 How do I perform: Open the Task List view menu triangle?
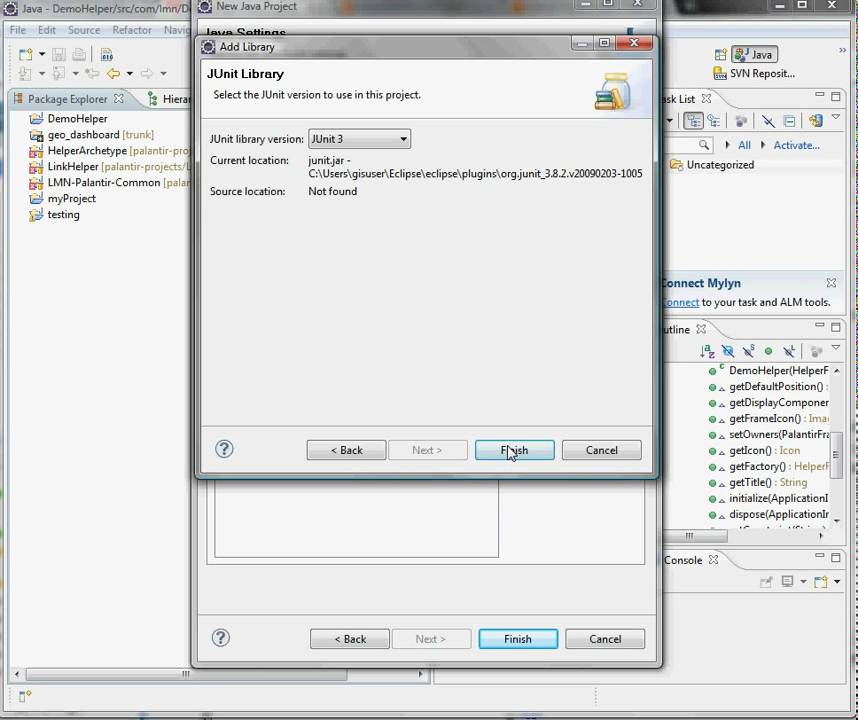(836, 117)
